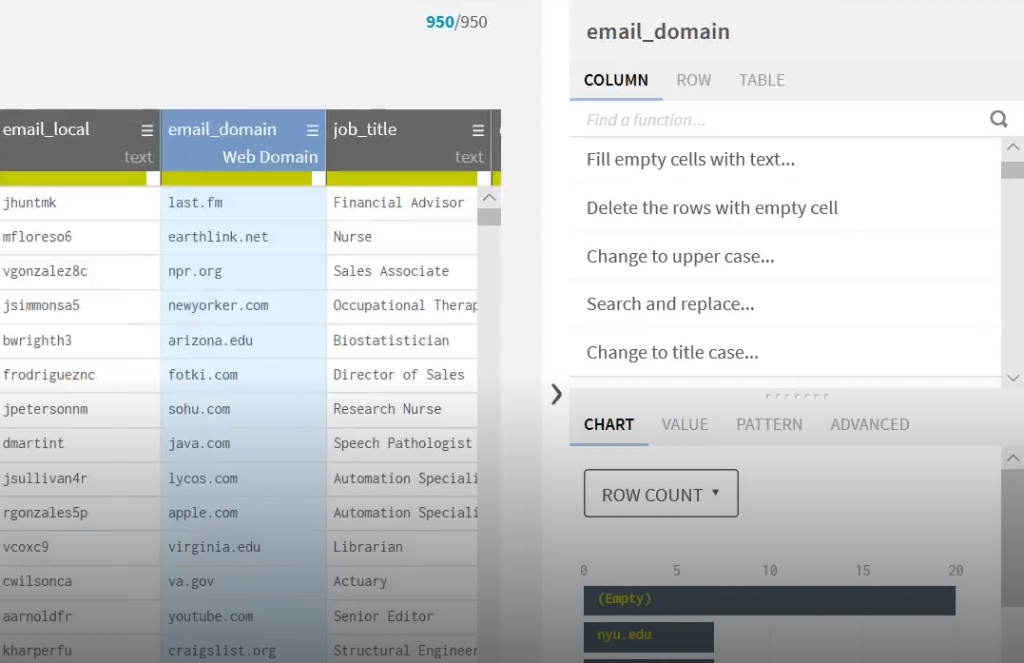Viewport: 1024px width, 663px height.
Task: Open the CHART tab
Action: [609, 425]
